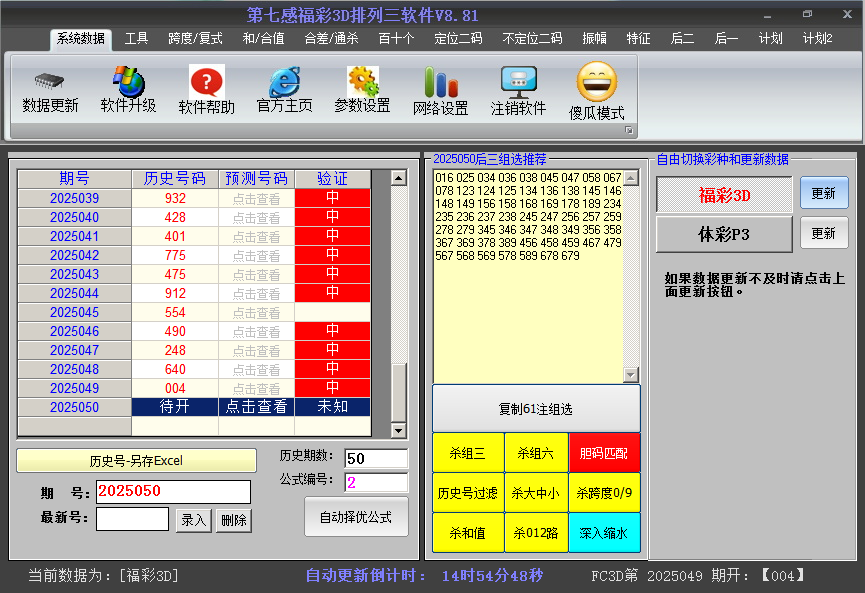Click the 预测号码 column header
This screenshot has width=865, height=593.
click(x=257, y=179)
